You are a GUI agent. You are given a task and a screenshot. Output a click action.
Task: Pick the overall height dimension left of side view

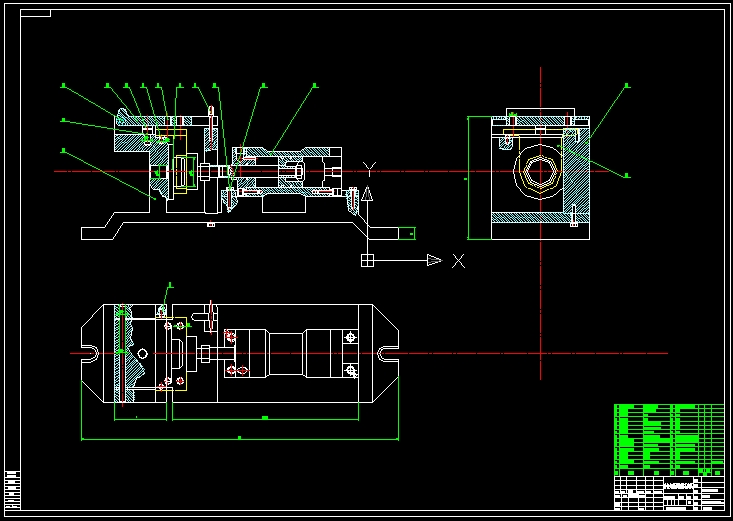click(468, 178)
